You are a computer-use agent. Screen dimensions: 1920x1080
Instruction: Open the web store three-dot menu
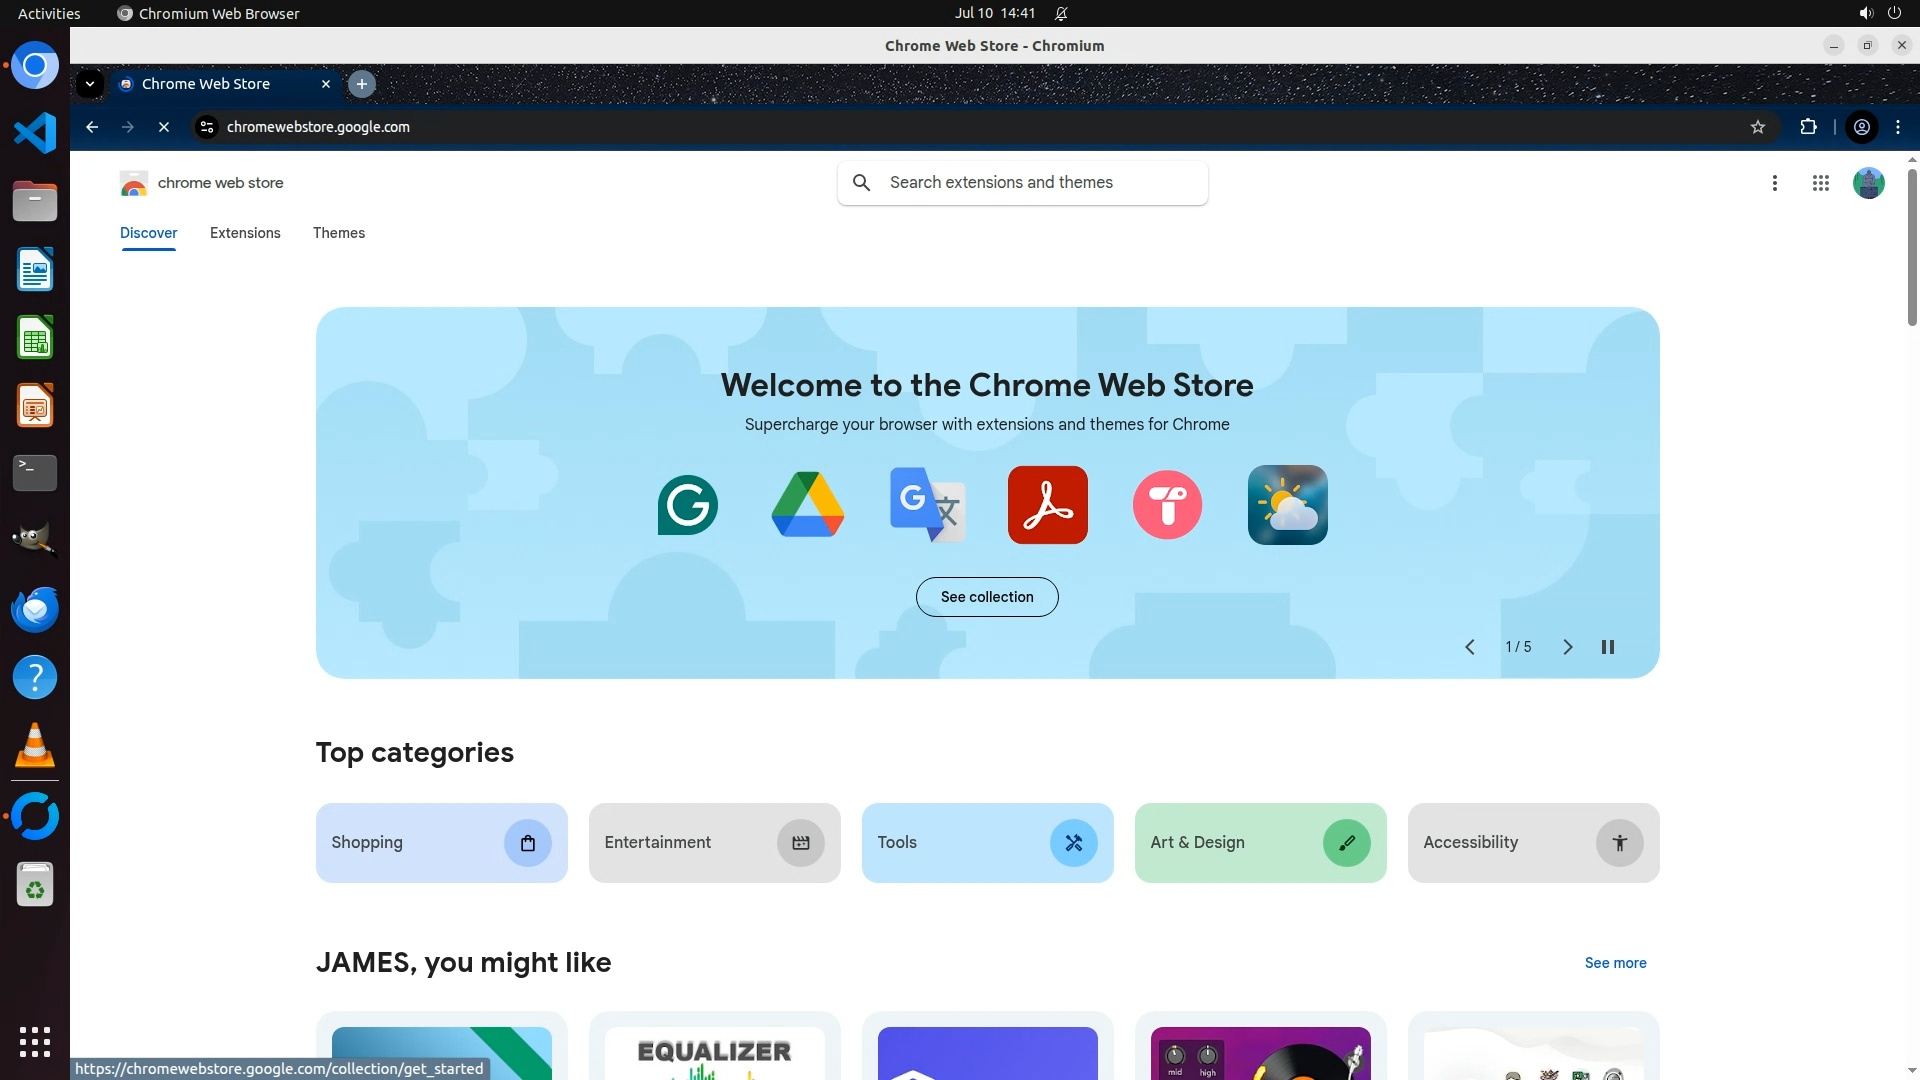coord(1774,183)
